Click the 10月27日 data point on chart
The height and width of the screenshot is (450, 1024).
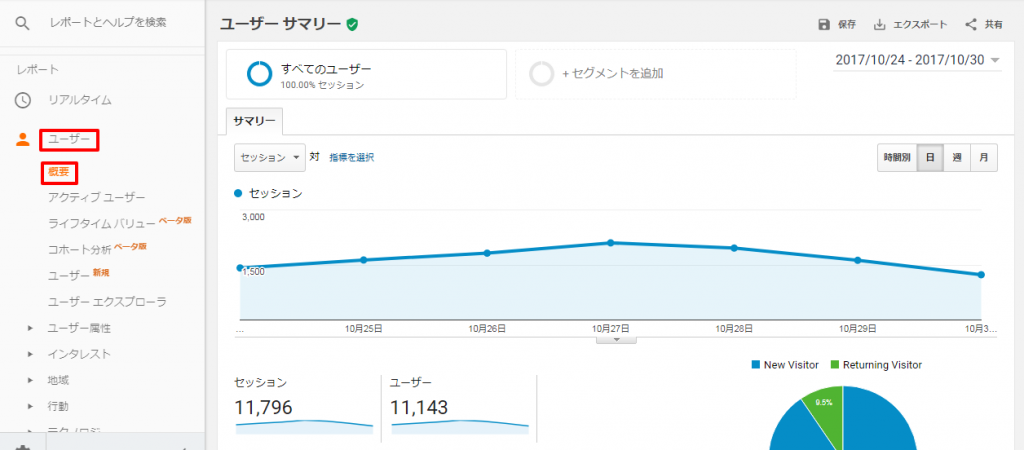(611, 242)
